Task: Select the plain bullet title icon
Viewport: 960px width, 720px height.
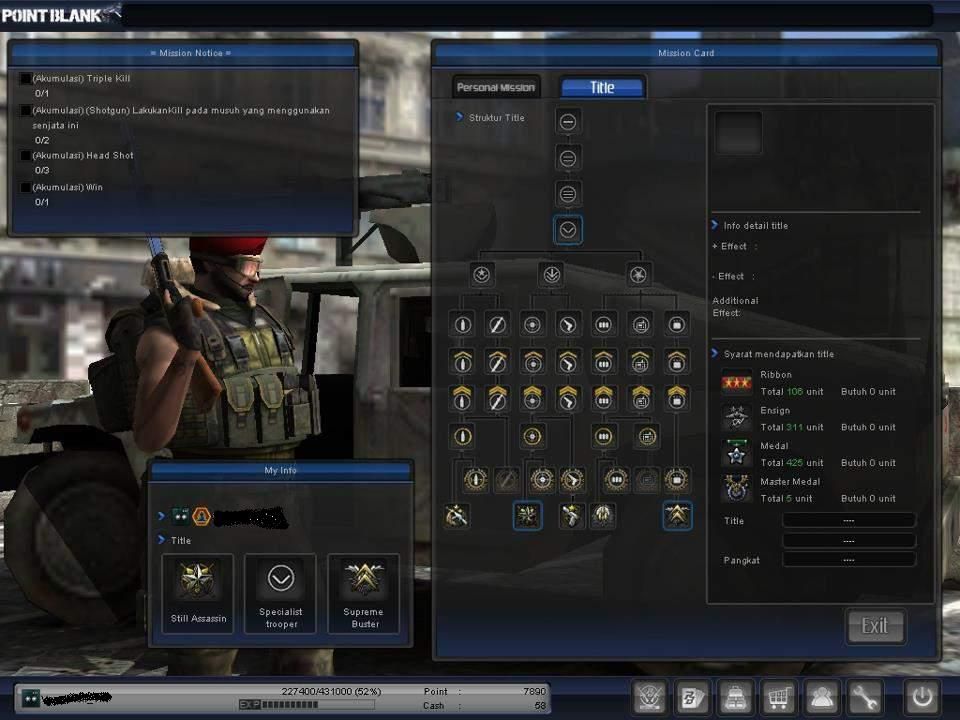Action: pos(462,324)
